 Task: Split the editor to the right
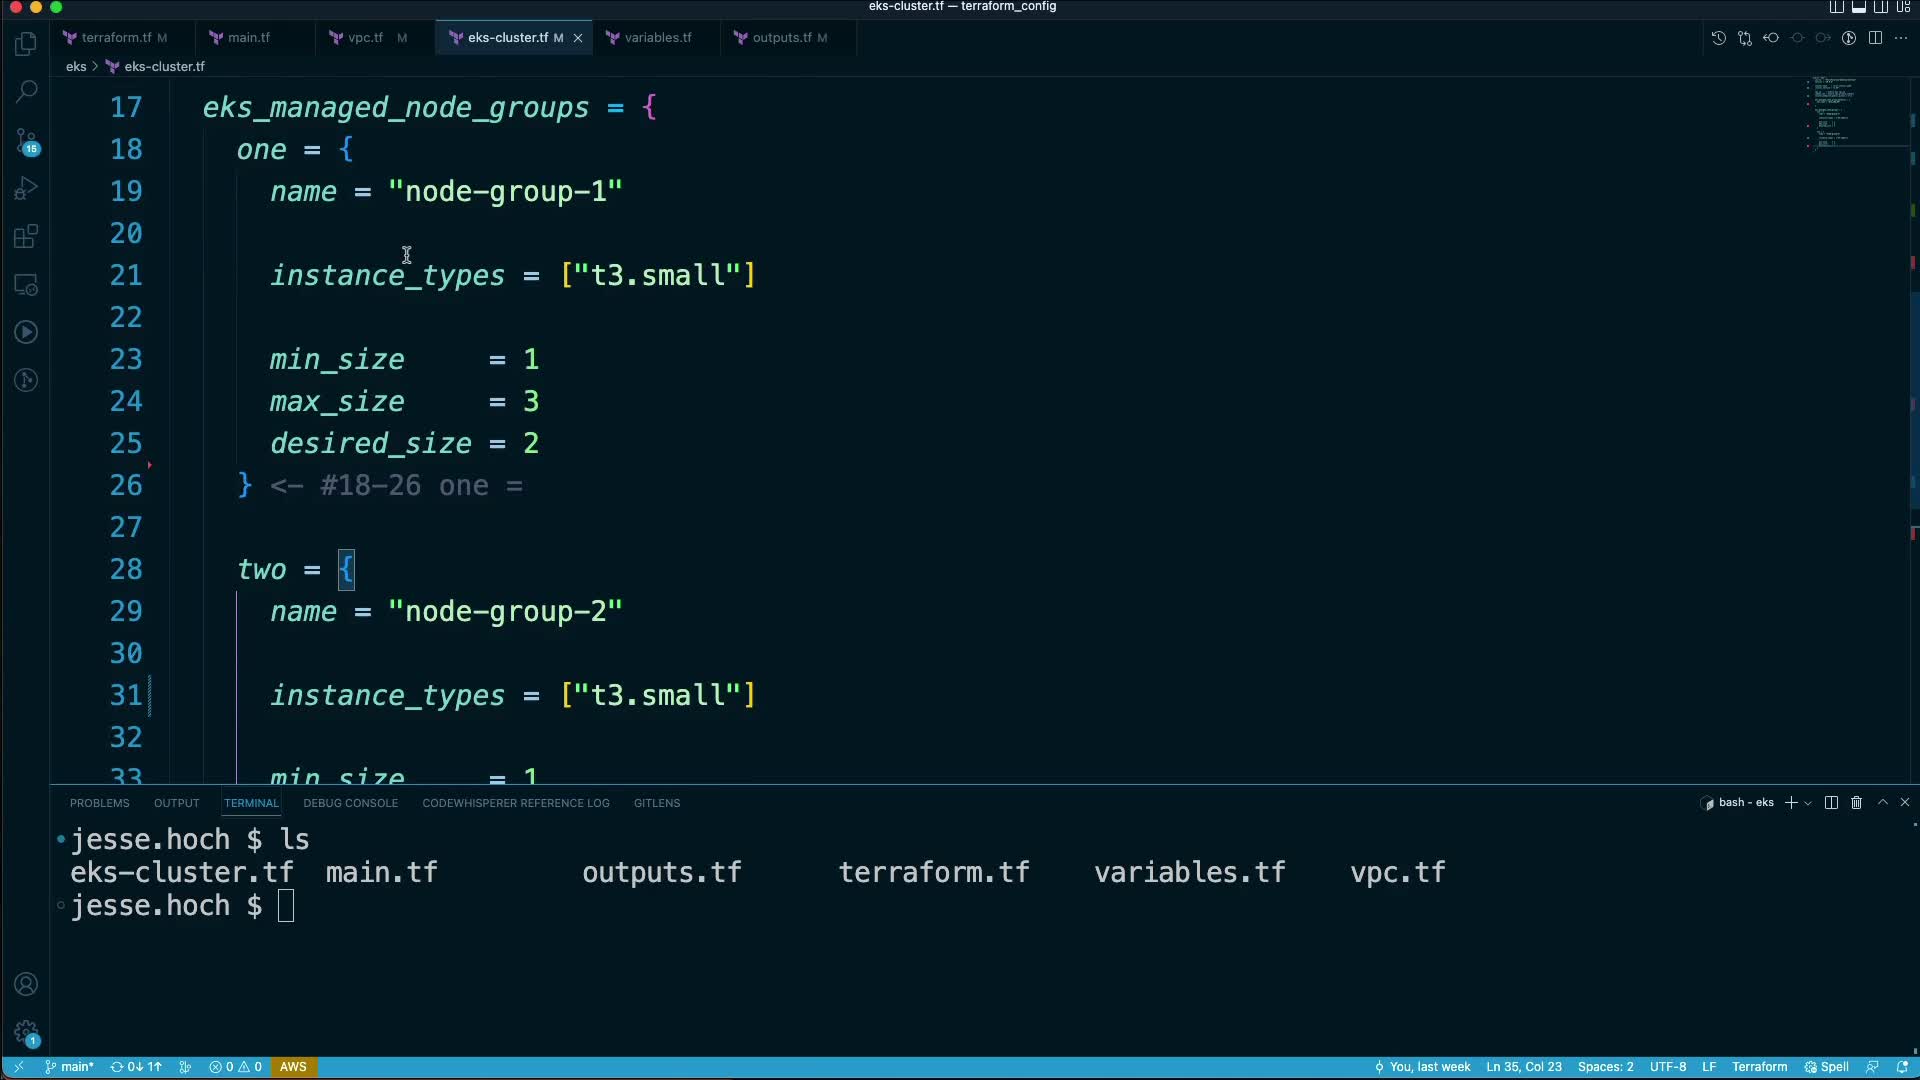pos(1875,38)
